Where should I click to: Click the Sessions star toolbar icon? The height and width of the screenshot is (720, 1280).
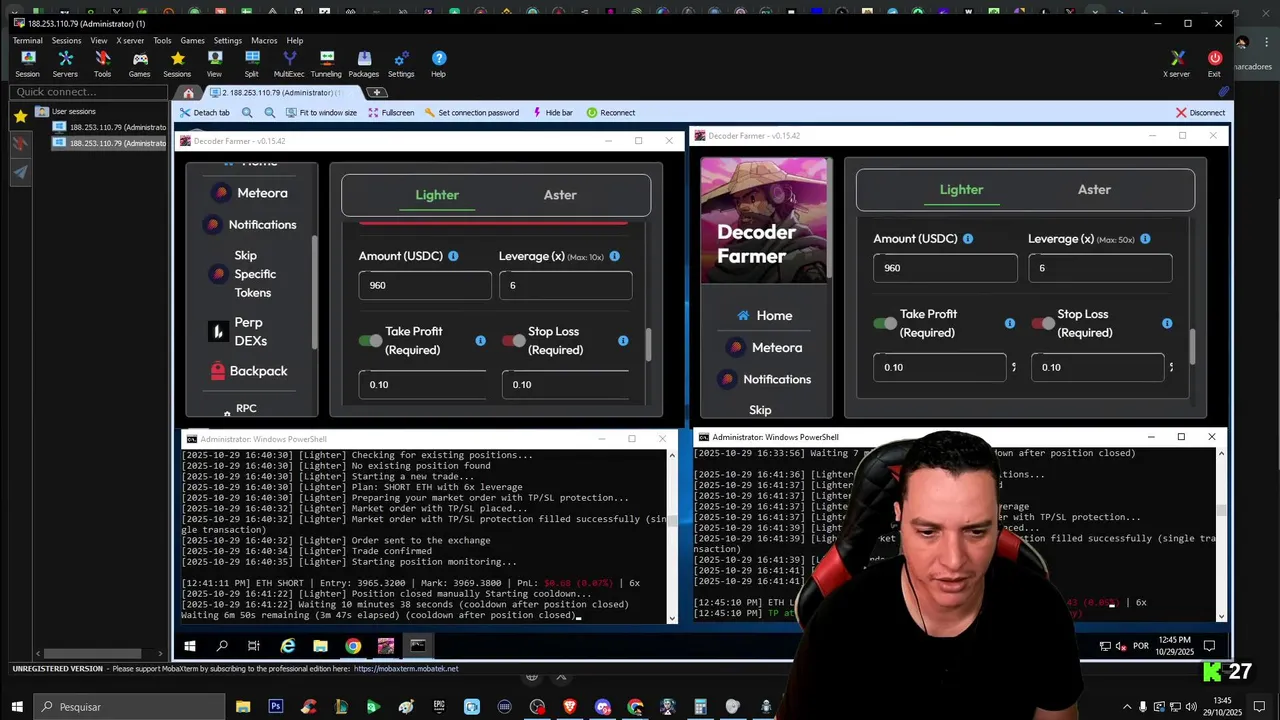pyautogui.click(x=177, y=64)
